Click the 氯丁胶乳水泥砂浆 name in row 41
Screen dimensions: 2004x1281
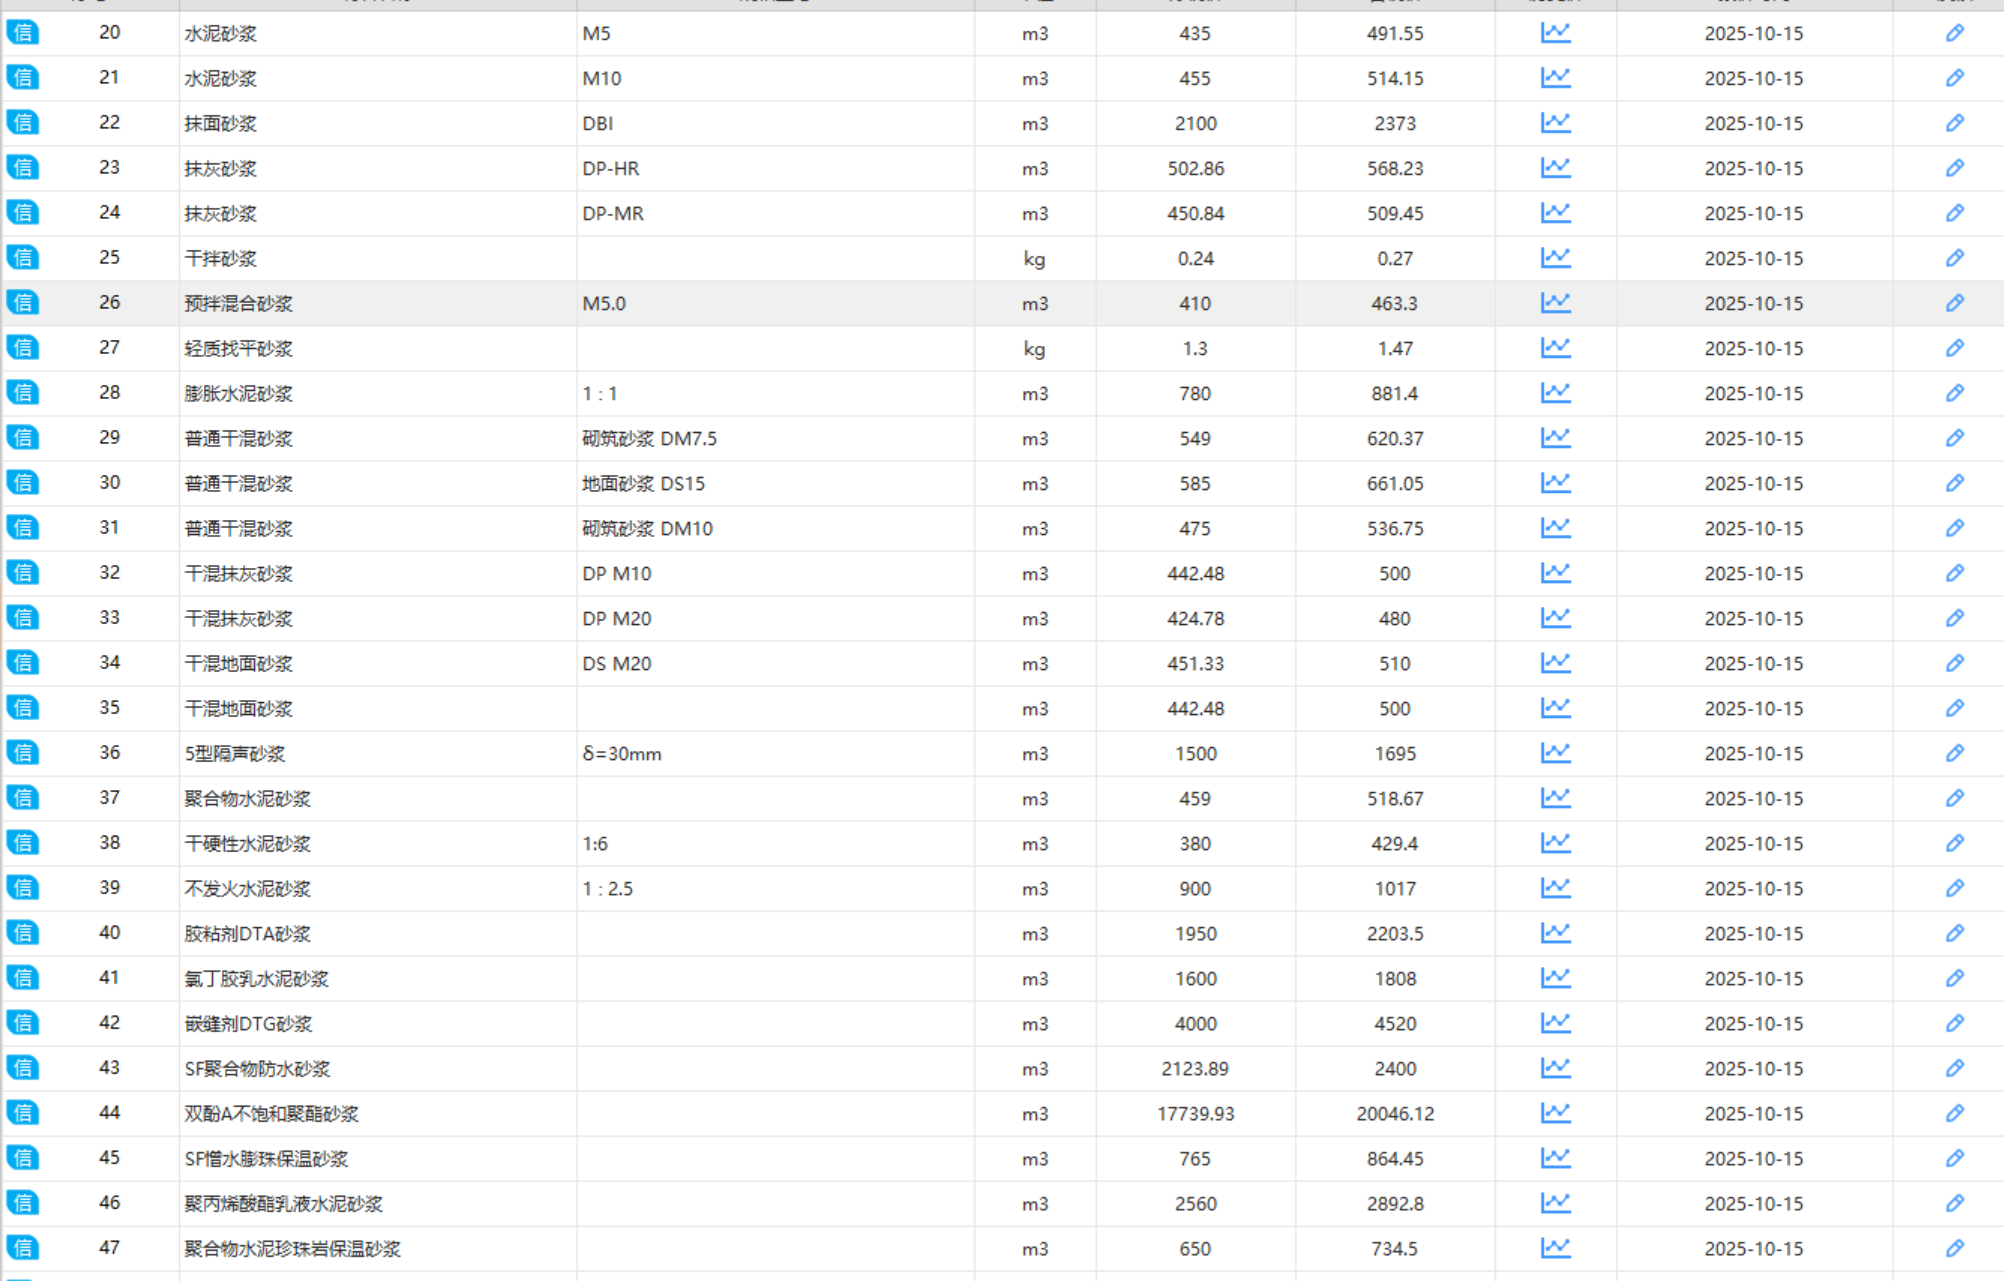[x=256, y=979]
